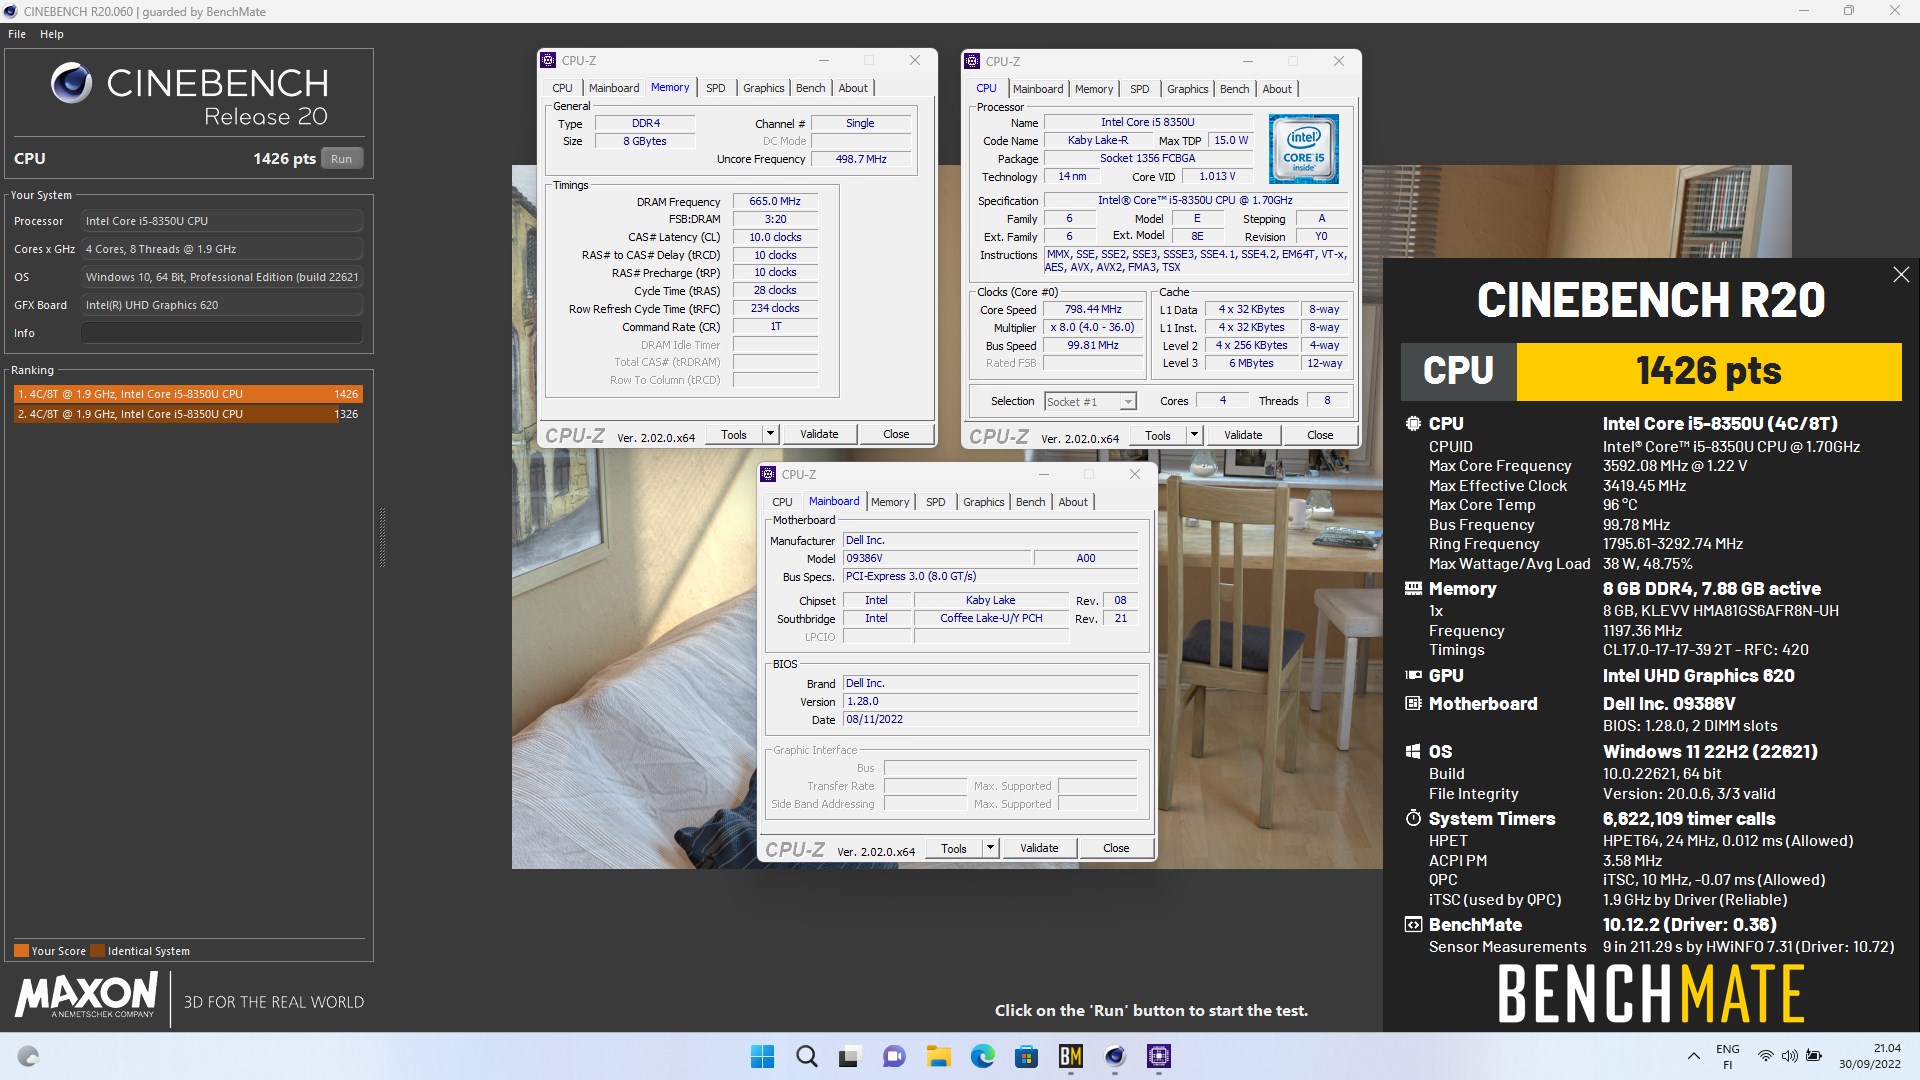Launch Microsoft Edge from the taskbar
The height and width of the screenshot is (1080, 1920).
click(x=982, y=1056)
